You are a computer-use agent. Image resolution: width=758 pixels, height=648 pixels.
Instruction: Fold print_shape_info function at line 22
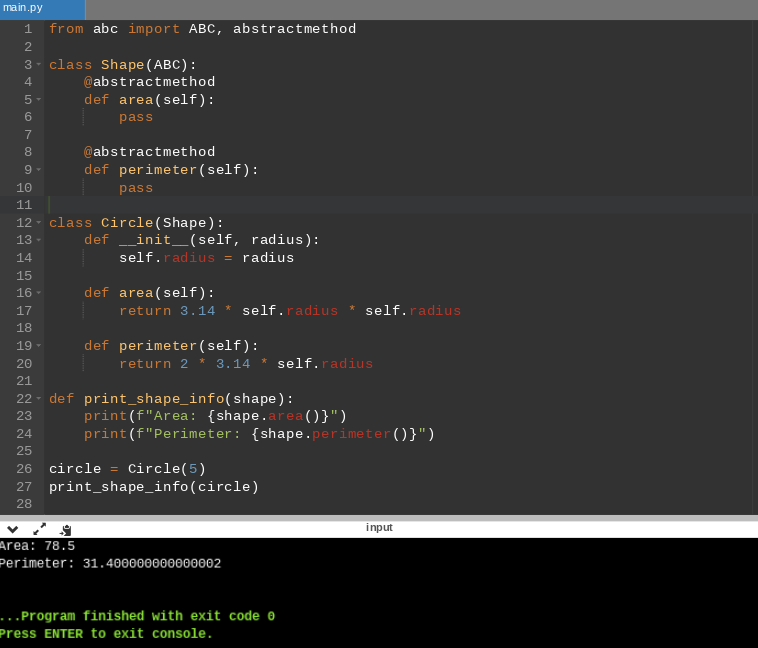[x=39, y=399]
